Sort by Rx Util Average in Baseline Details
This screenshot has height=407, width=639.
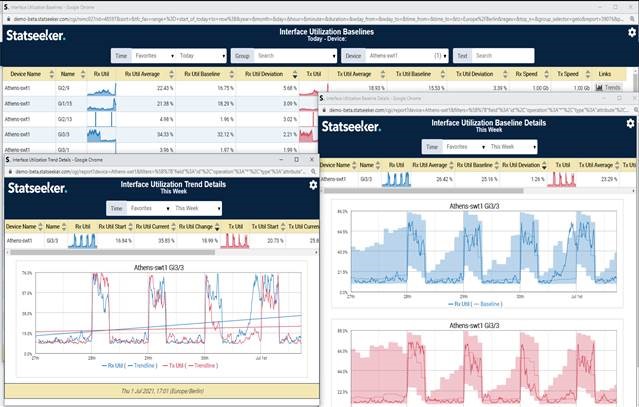[451, 165]
